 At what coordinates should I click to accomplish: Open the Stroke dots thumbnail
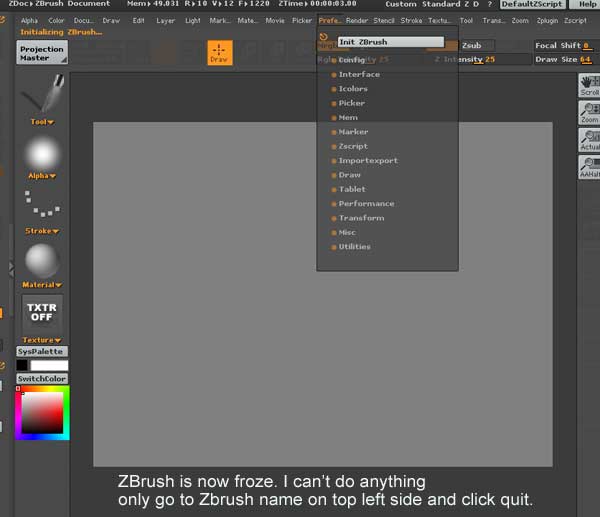pyautogui.click(x=42, y=204)
